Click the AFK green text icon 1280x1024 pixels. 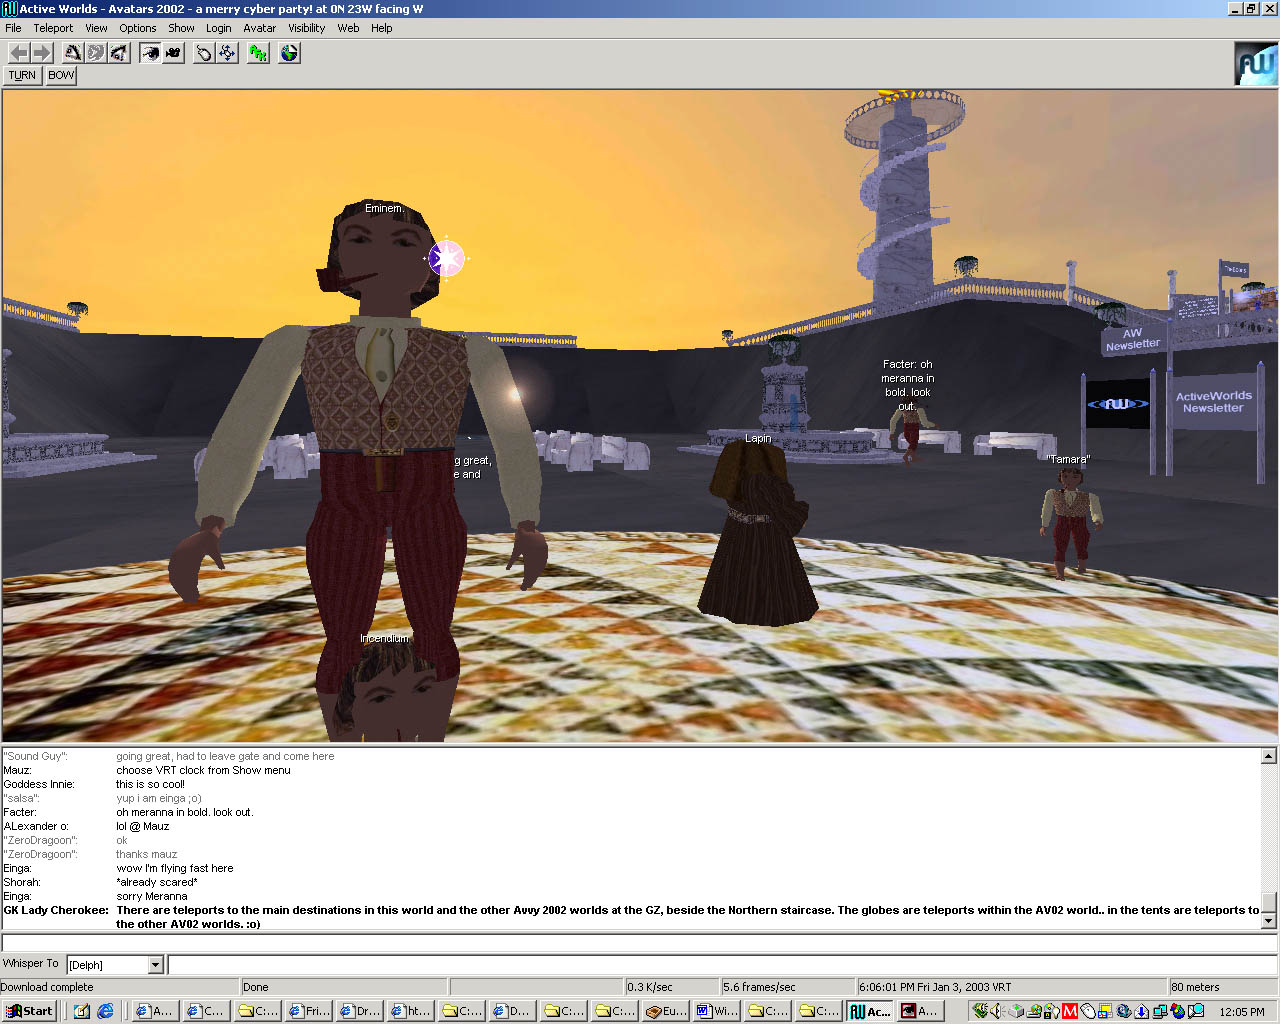(259, 53)
